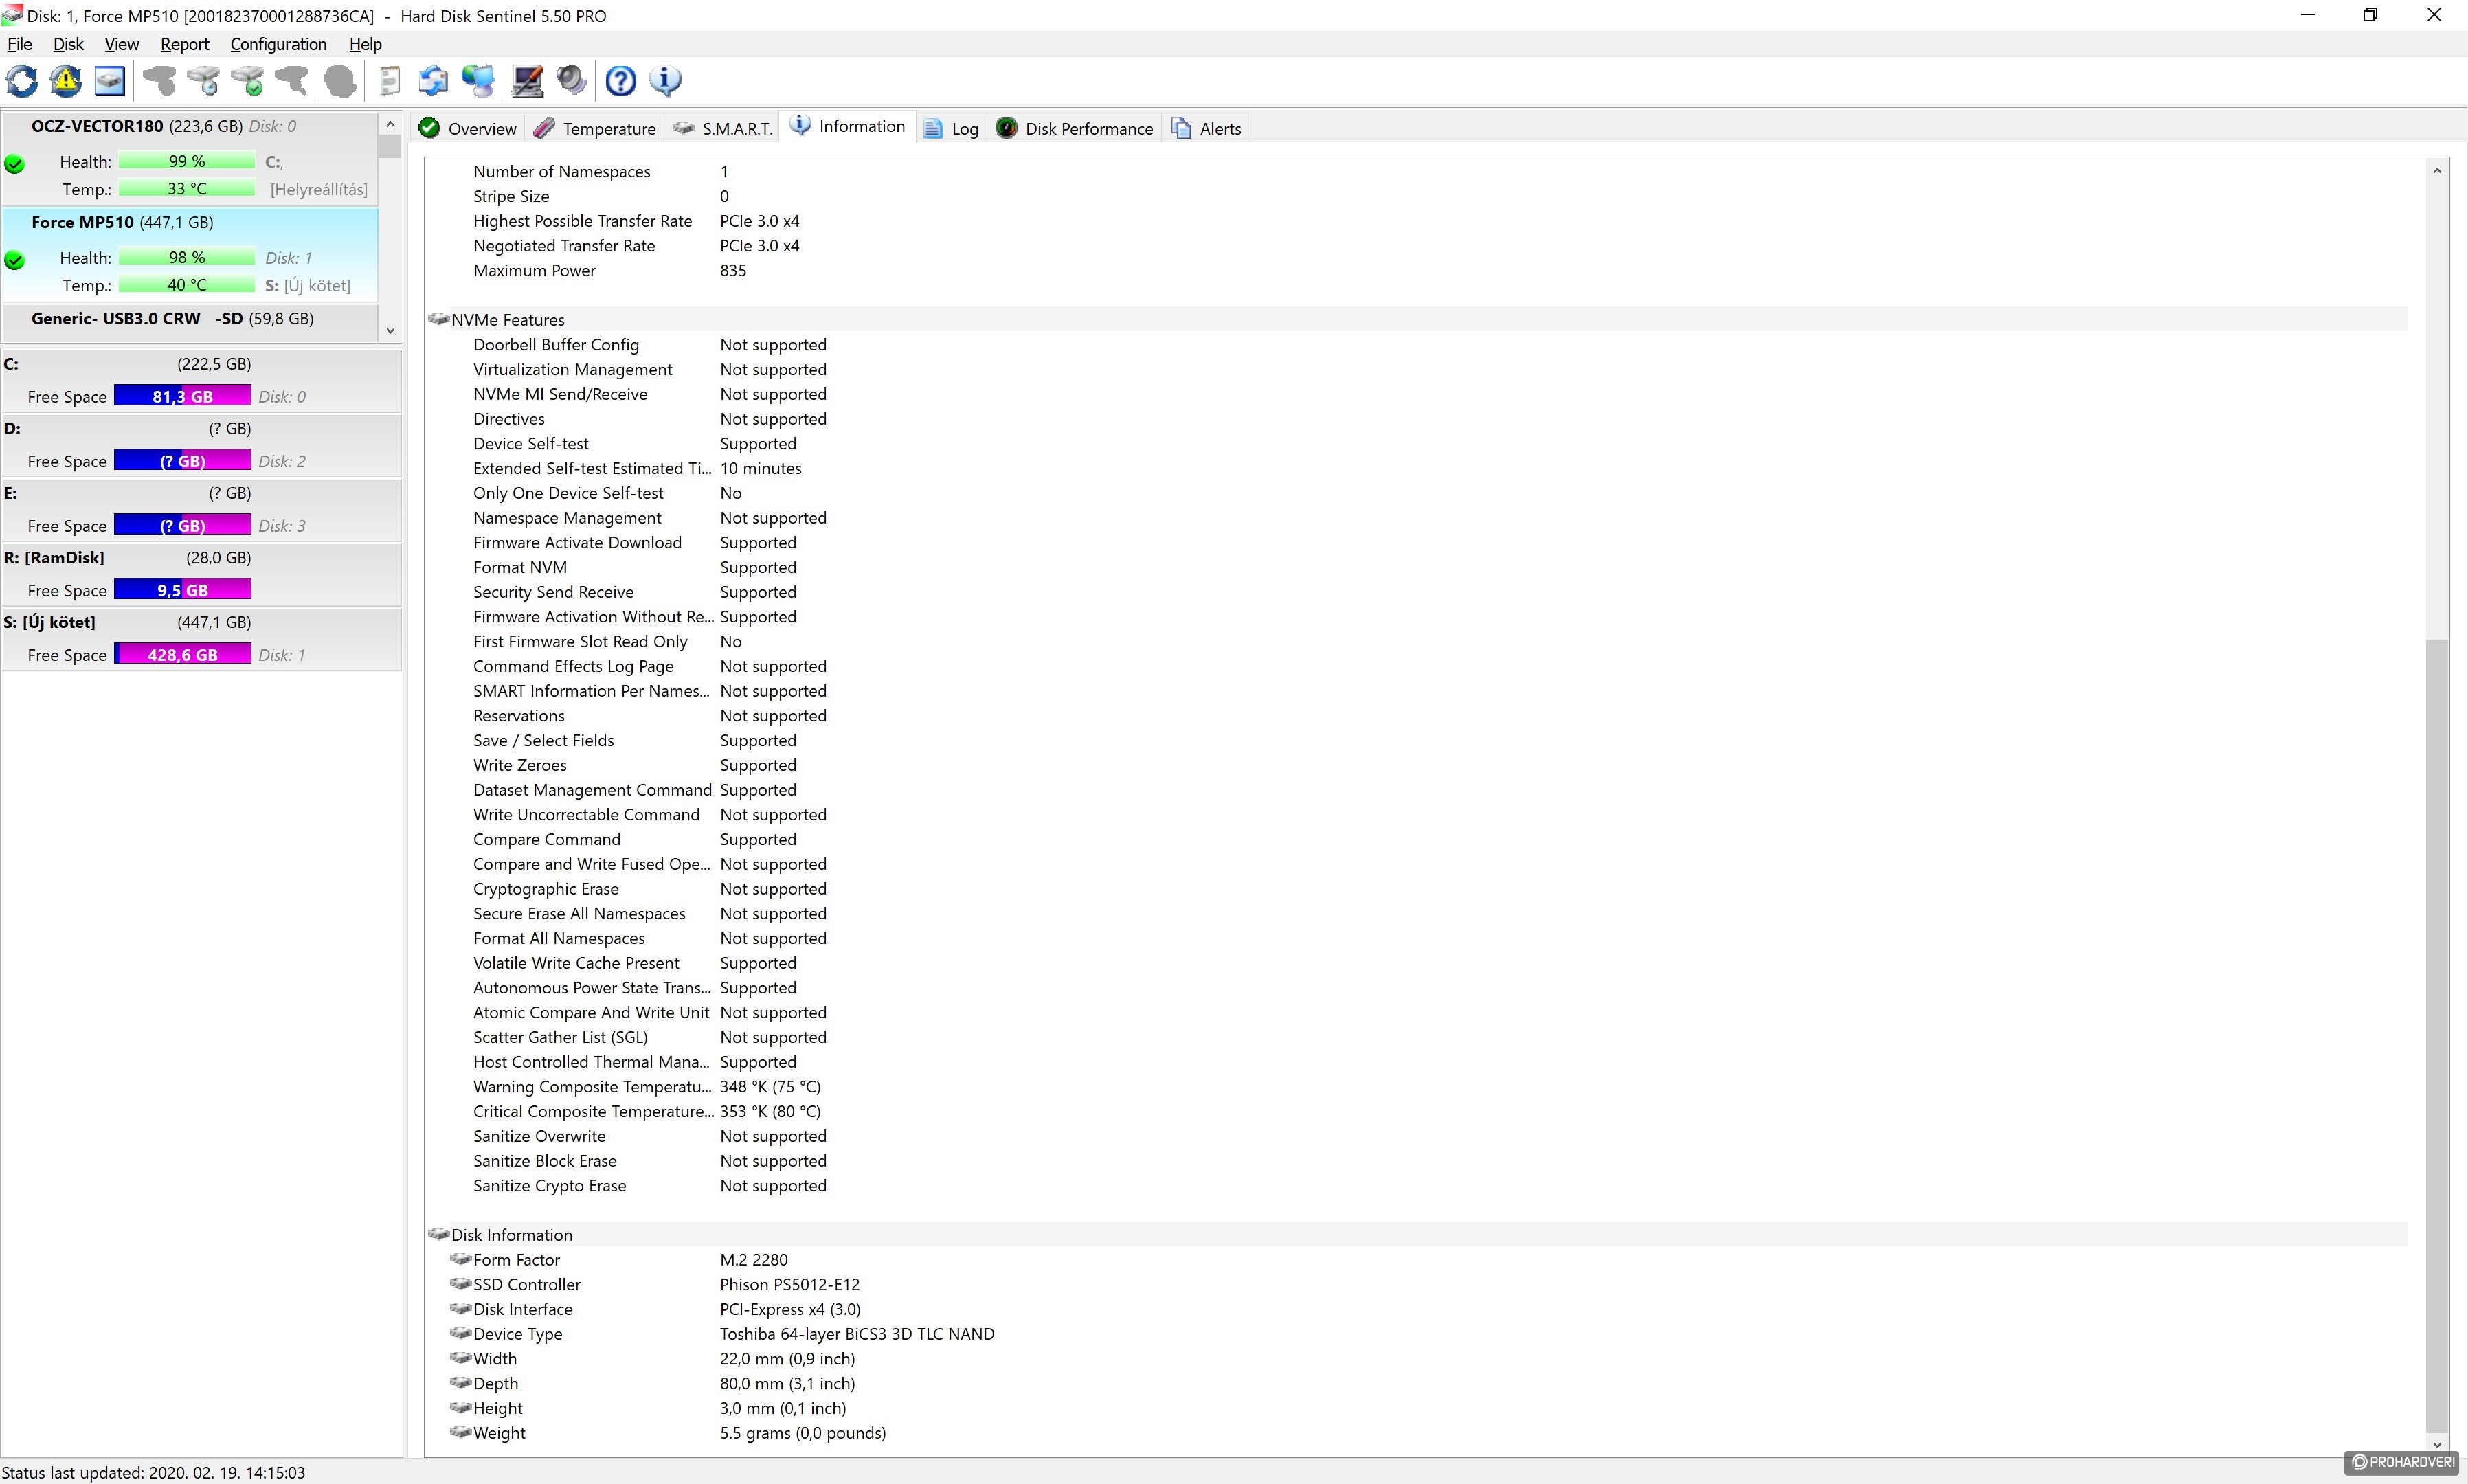
Task: Select the OCZ-VECTOR180 disk entry
Action: pyautogui.click(x=190, y=158)
